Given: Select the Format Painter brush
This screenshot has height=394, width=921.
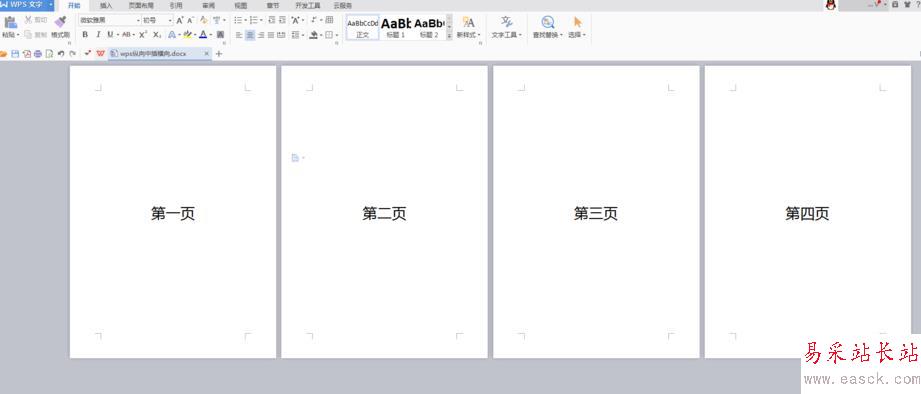Looking at the screenshot, I should [60, 22].
